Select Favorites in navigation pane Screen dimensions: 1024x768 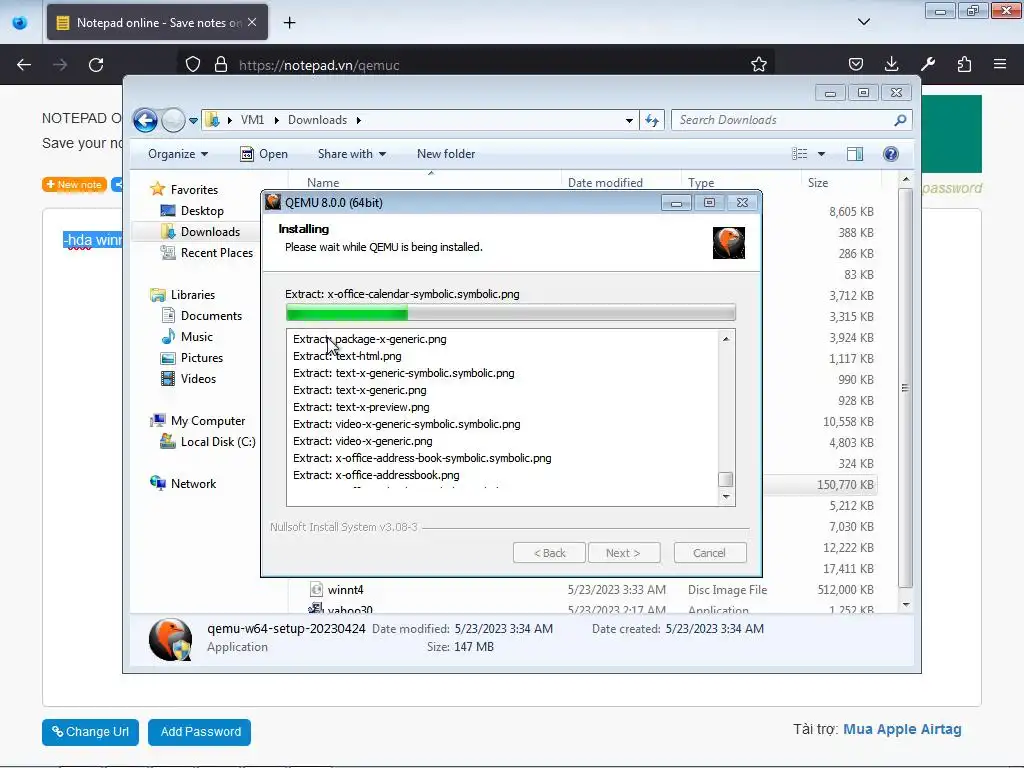pos(185,189)
